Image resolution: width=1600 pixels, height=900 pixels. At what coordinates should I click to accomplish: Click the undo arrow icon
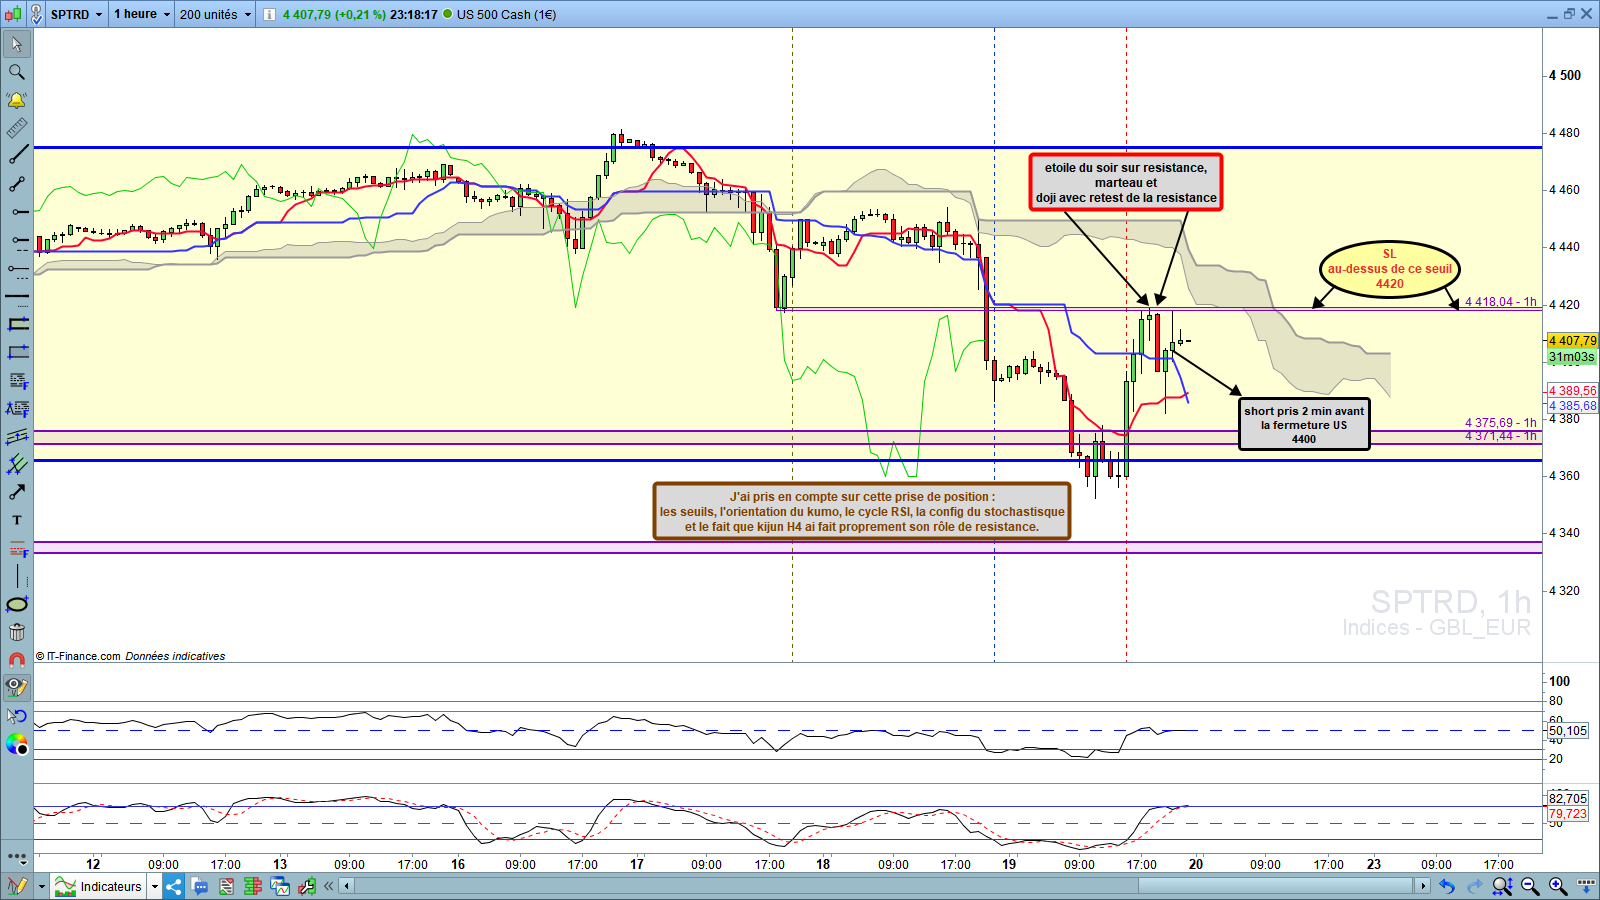(1447, 886)
